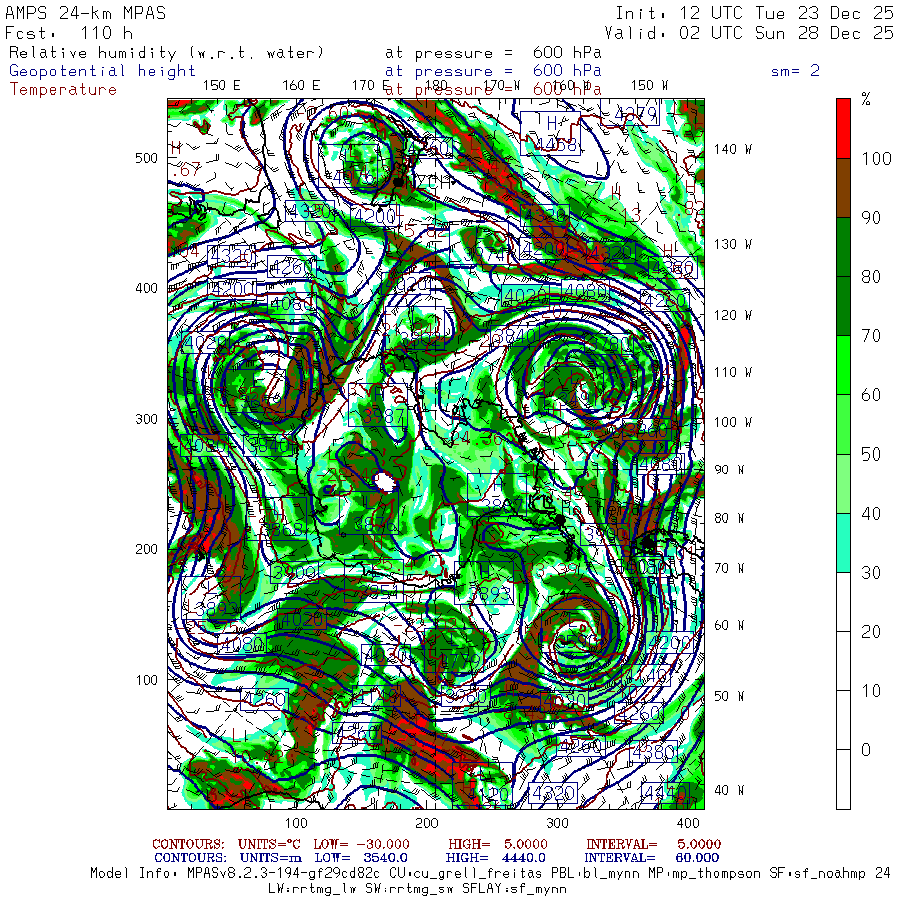Click the blue Geopotential height legend text
This screenshot has width=900, height=900.
(102, 71)
